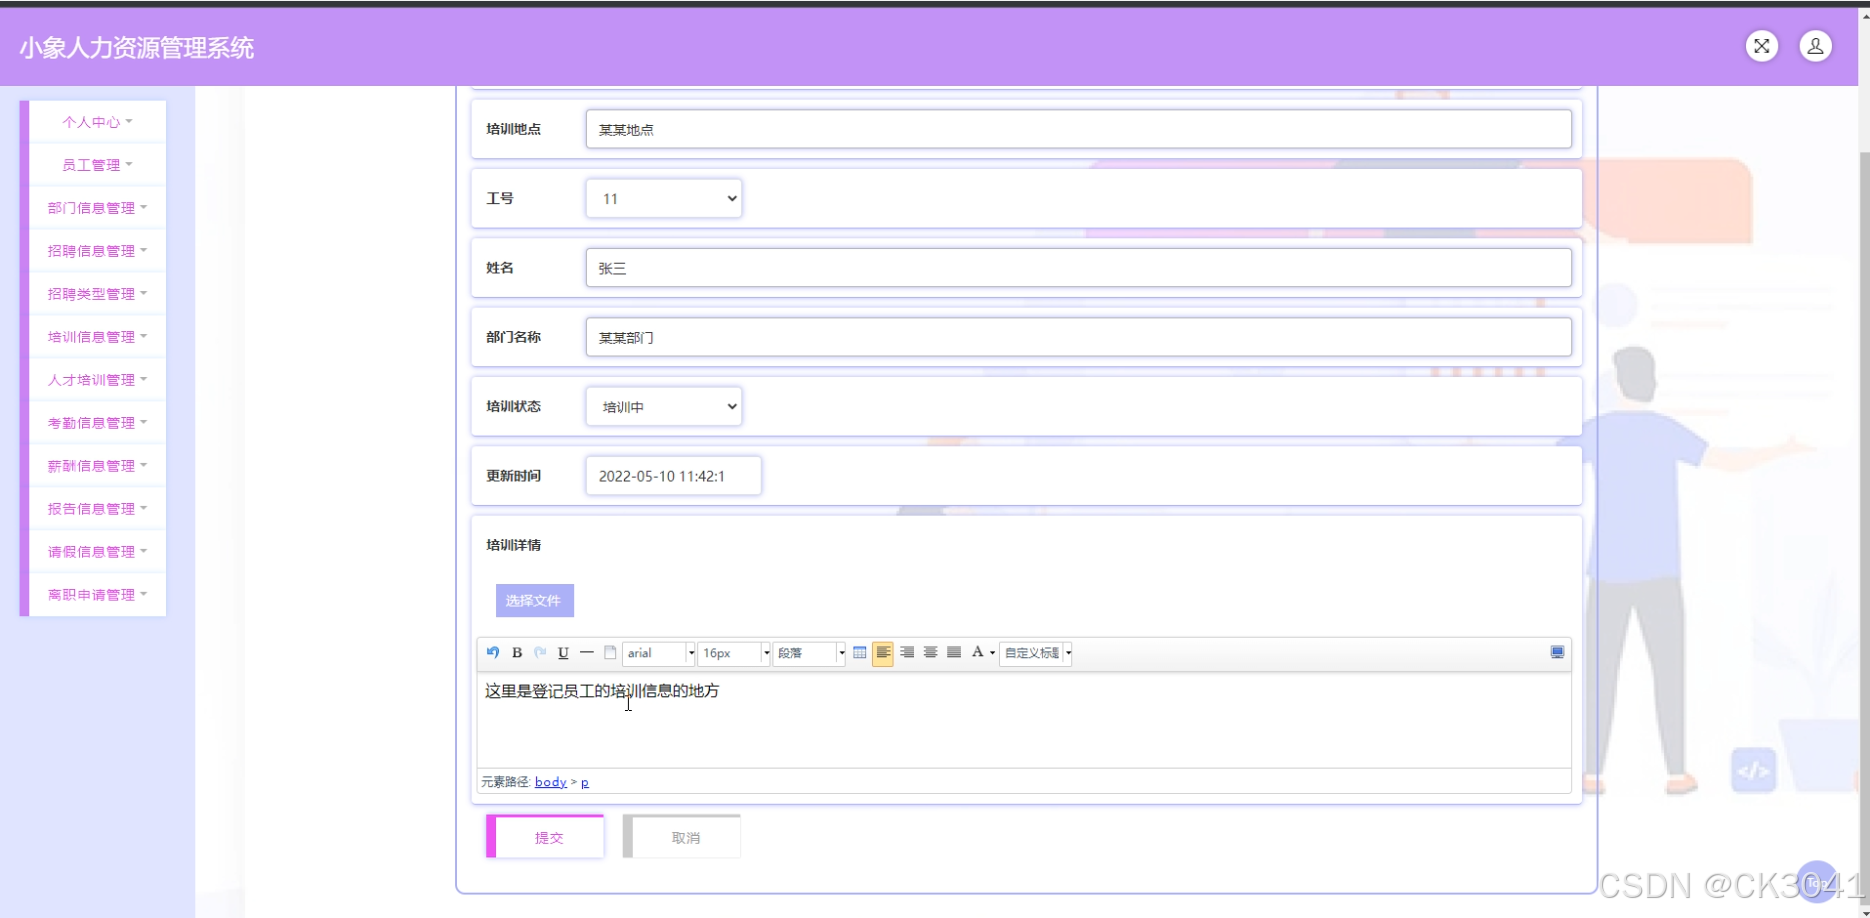Image resolution: width=1870 pixels, height=918 pixels.
Task: Toggle editor fullscreen icon
Action: 1557,653
